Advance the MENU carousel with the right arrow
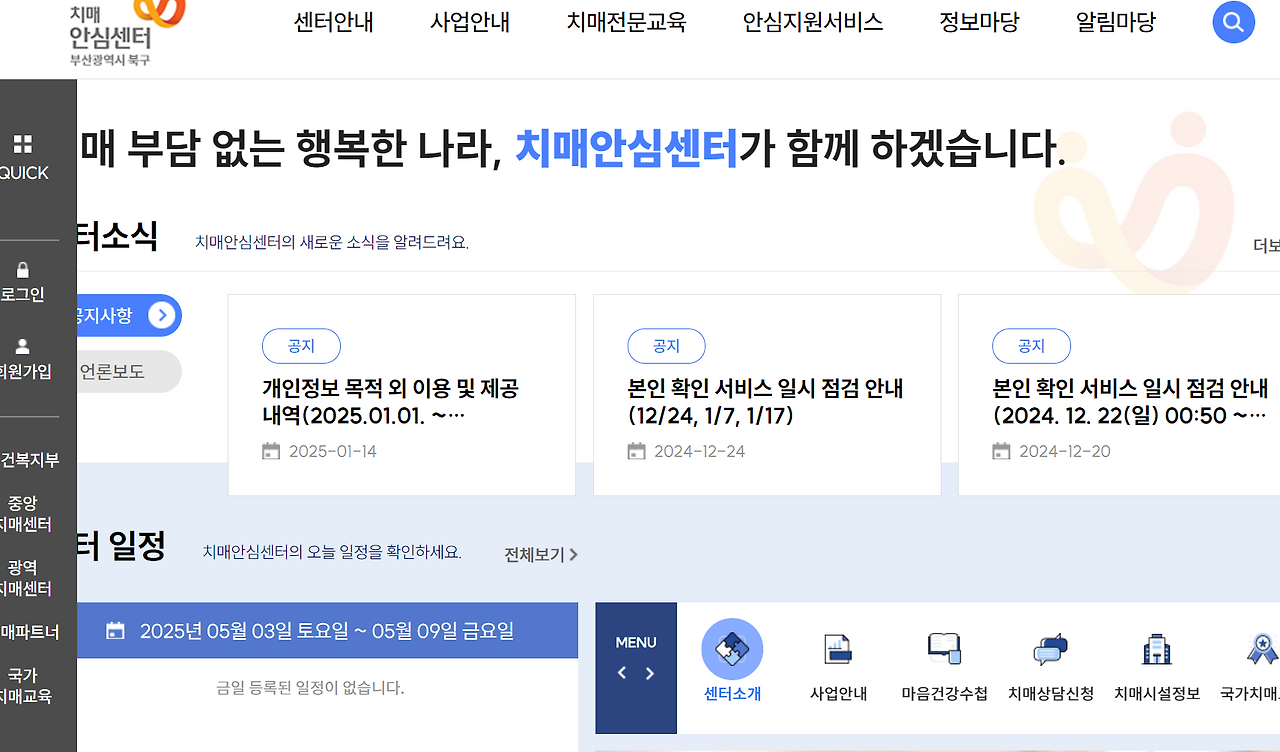The image size is (1280, 752). coord(650,673)
